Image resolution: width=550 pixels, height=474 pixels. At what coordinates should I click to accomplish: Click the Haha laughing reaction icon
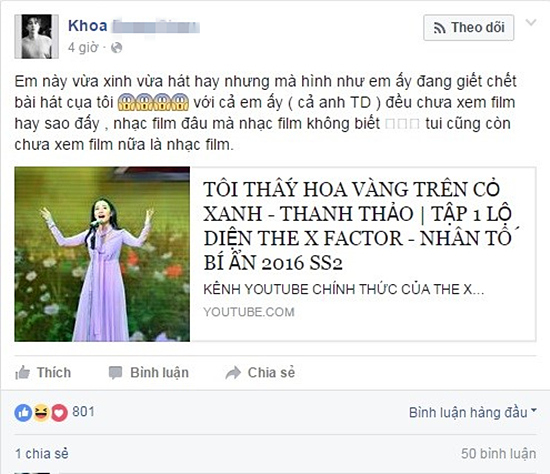tap(41, 413)
